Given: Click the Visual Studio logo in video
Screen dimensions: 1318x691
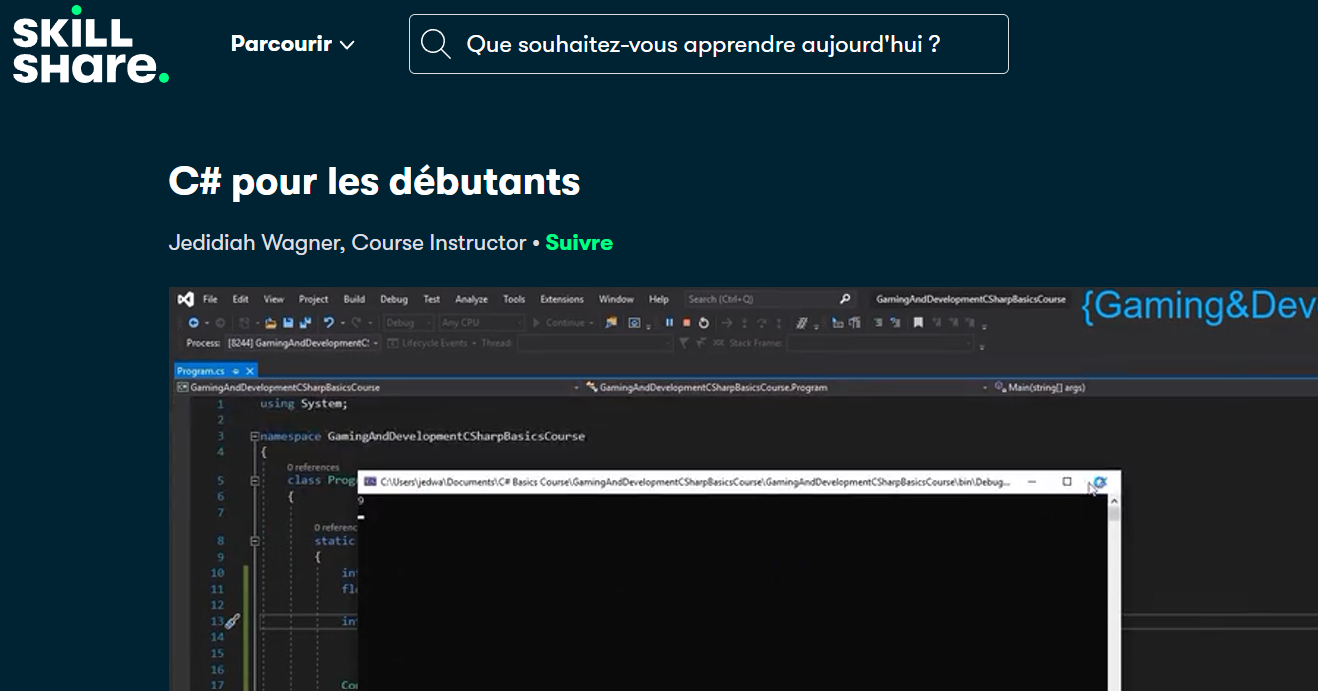Looking at the screenshot, I should (x=185, y=299).
